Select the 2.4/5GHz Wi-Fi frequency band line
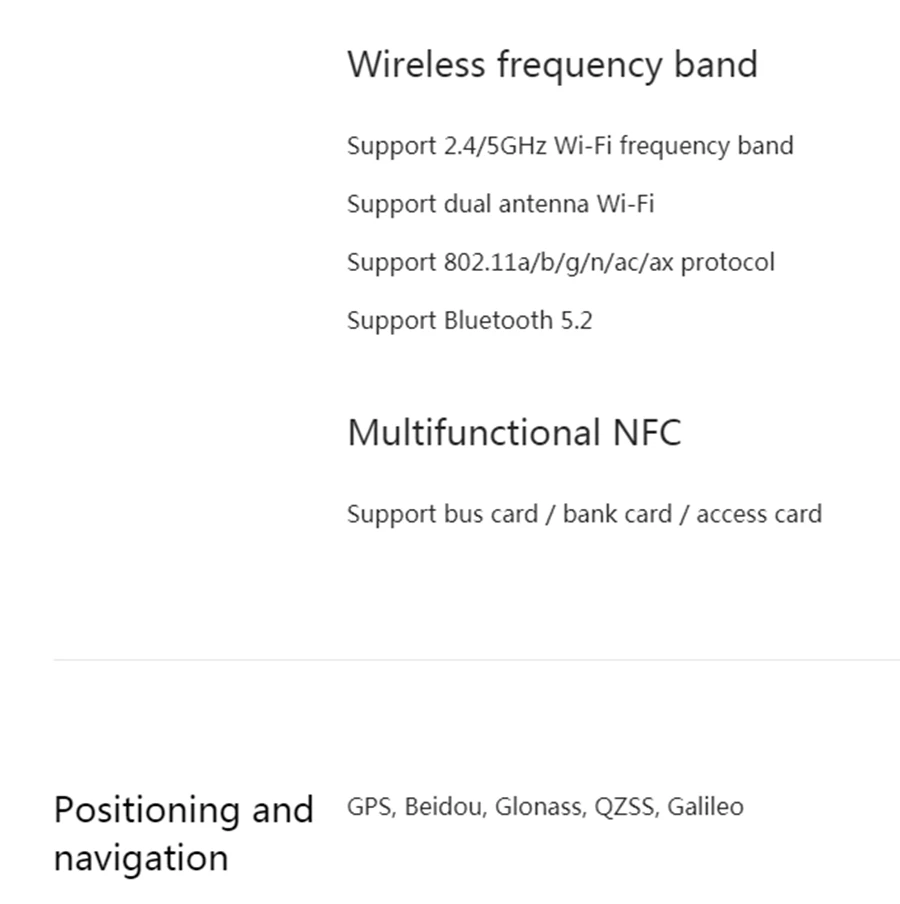900x904 pixels. pos(570,146)
